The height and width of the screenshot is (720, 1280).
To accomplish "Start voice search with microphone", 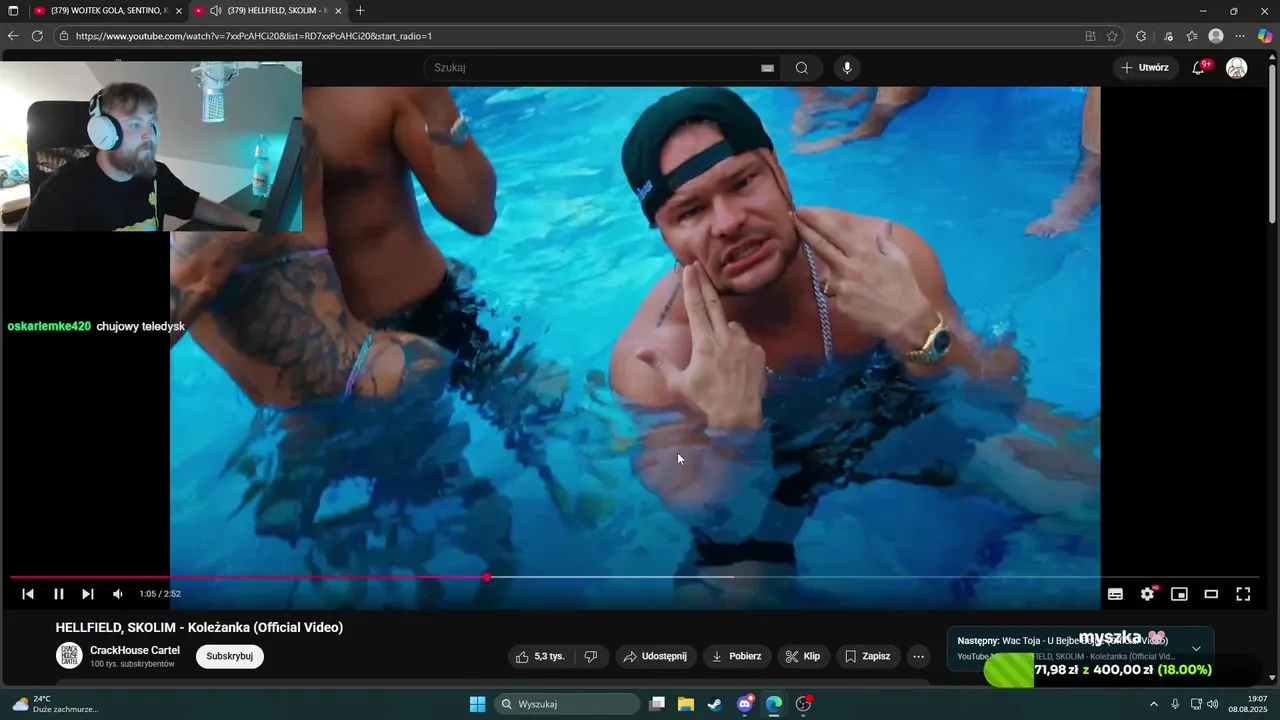I will [847, 68].
